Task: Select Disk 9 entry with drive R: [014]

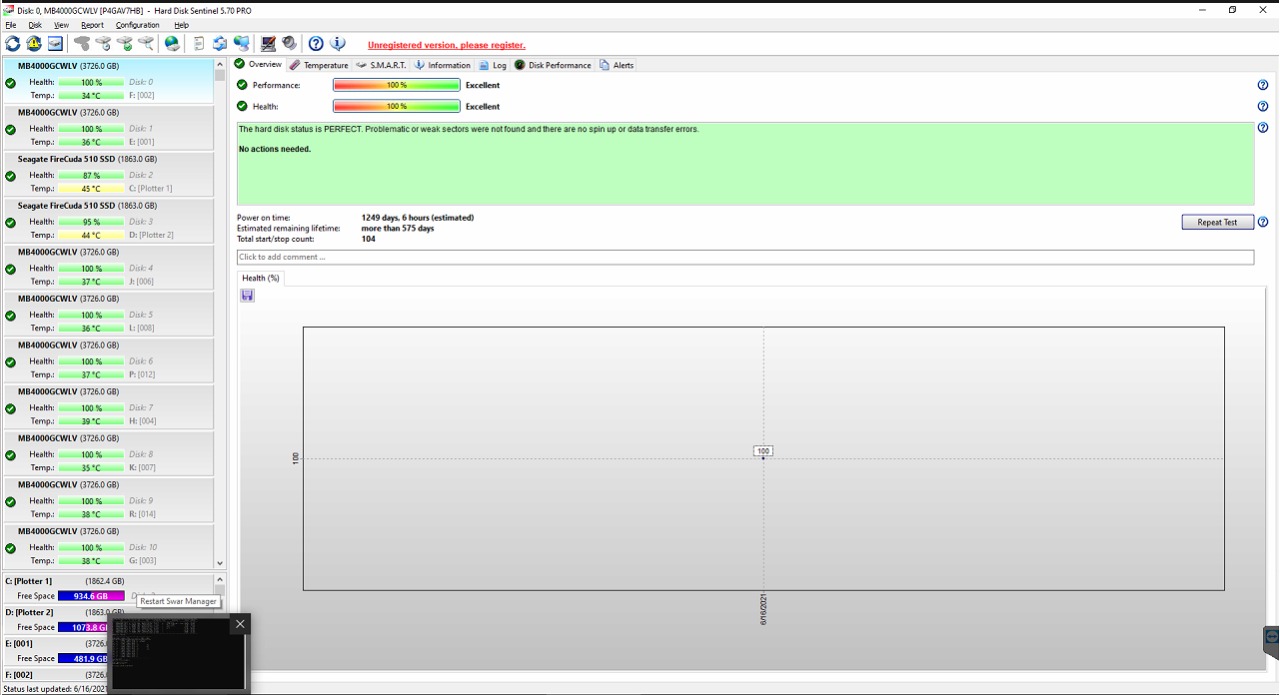Action: pyautogui.click(x=107, y=500)
